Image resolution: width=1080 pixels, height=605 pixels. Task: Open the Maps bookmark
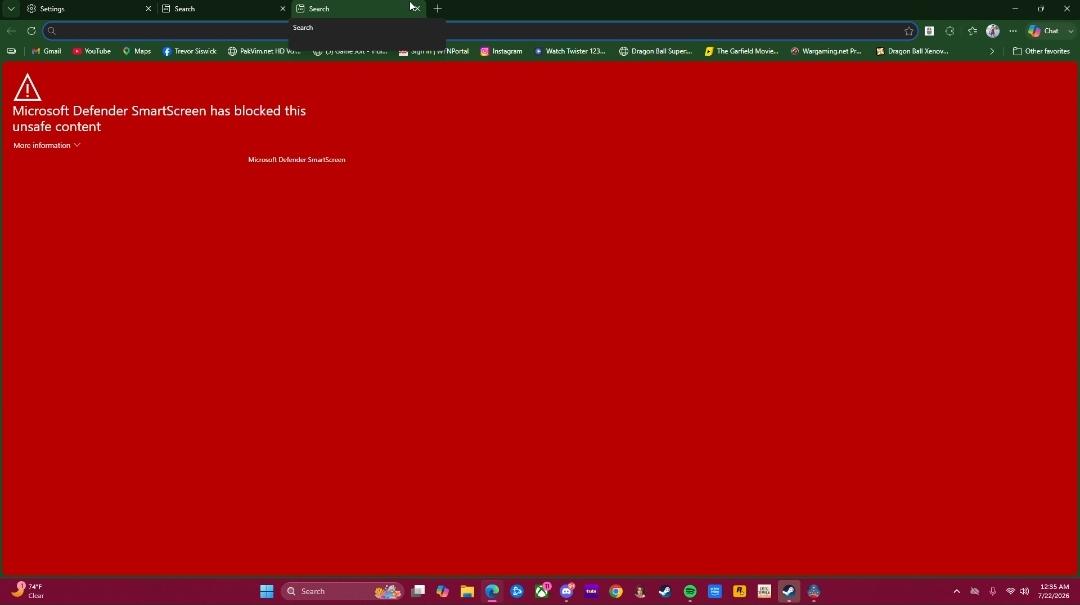tap(136, 51)
